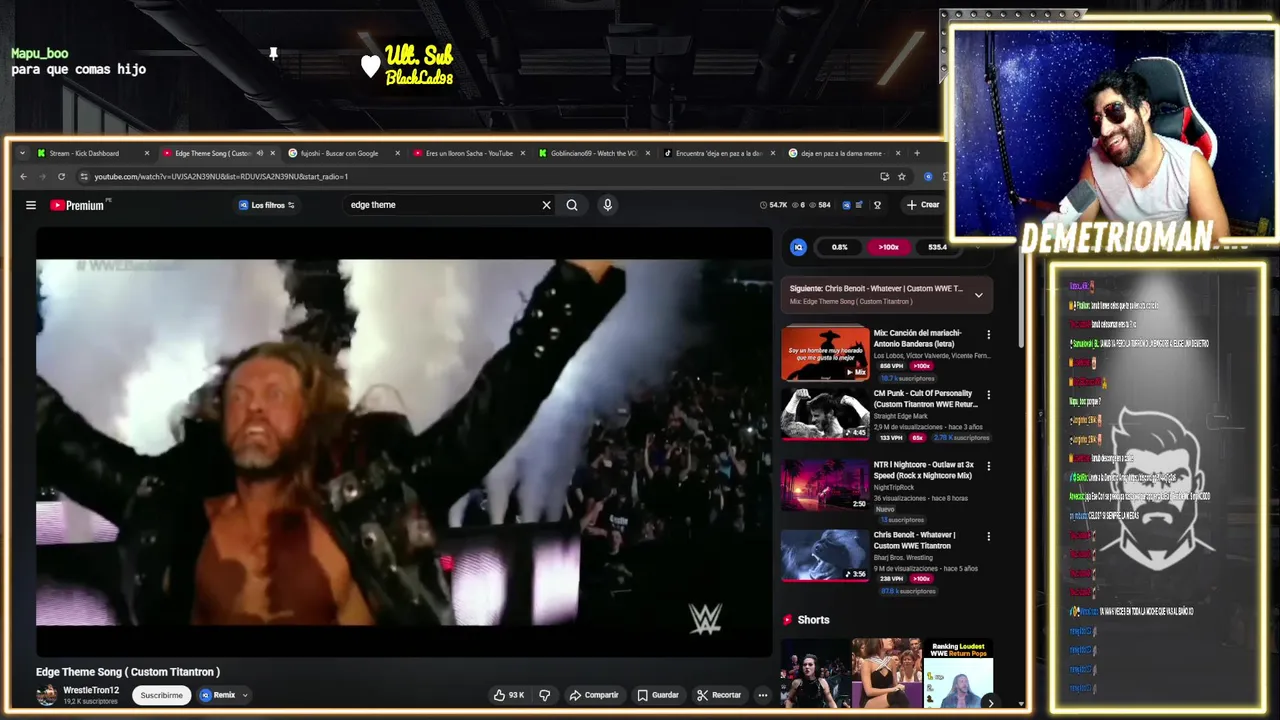Open the Ranking Loudest WWE Return Pops short
The width and height of the screenshot is (1280, 720).
click(x=958, y=673)
